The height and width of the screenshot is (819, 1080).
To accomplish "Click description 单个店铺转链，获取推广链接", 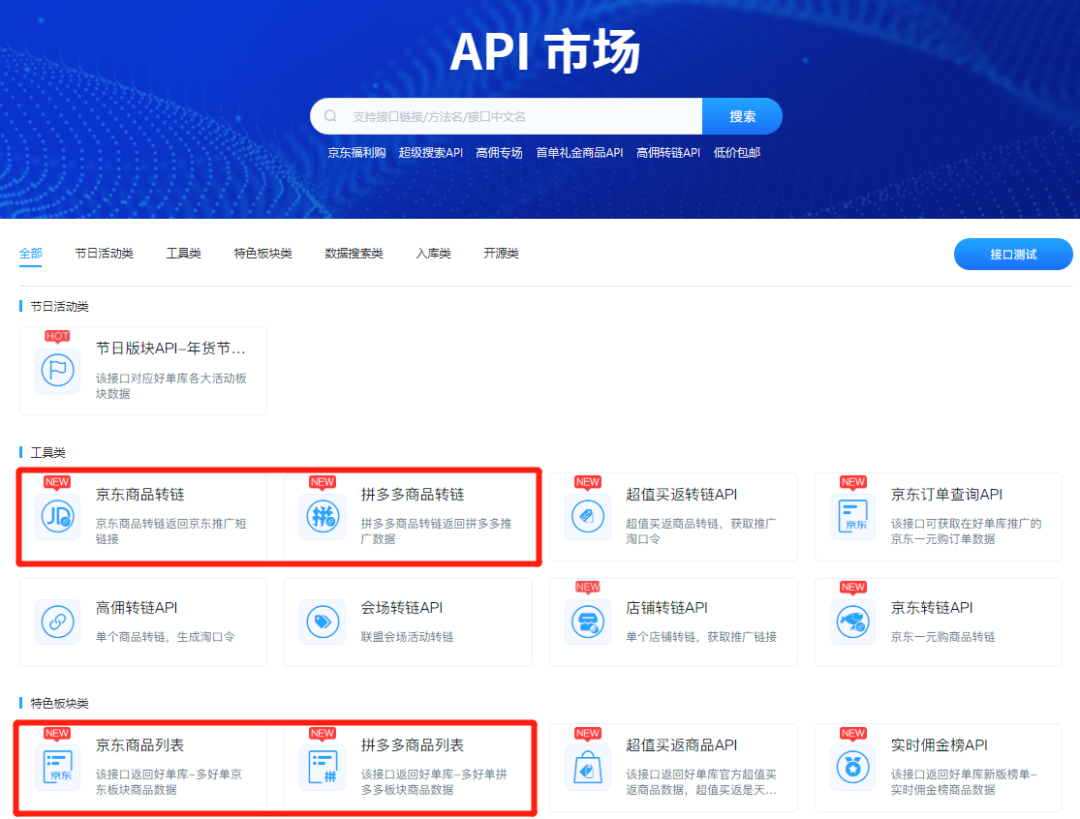I will (x=701, y=637).
